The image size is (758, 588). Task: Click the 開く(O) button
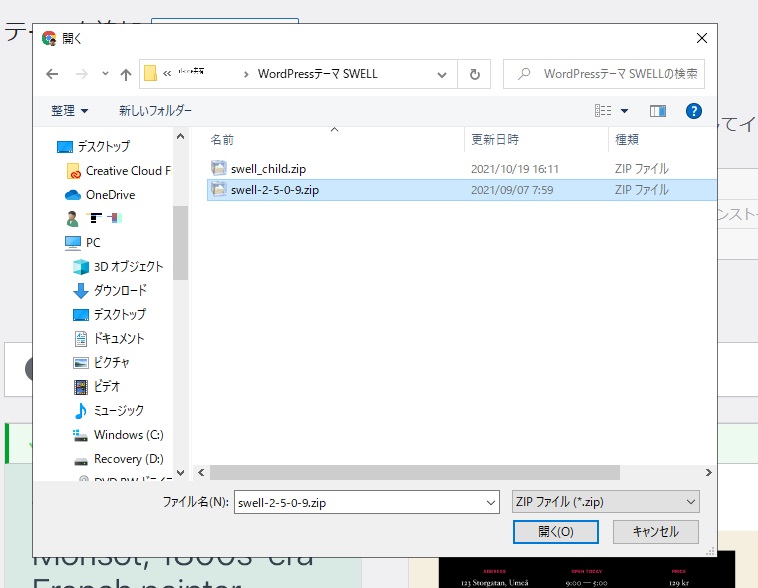click(x=555, y=532)
